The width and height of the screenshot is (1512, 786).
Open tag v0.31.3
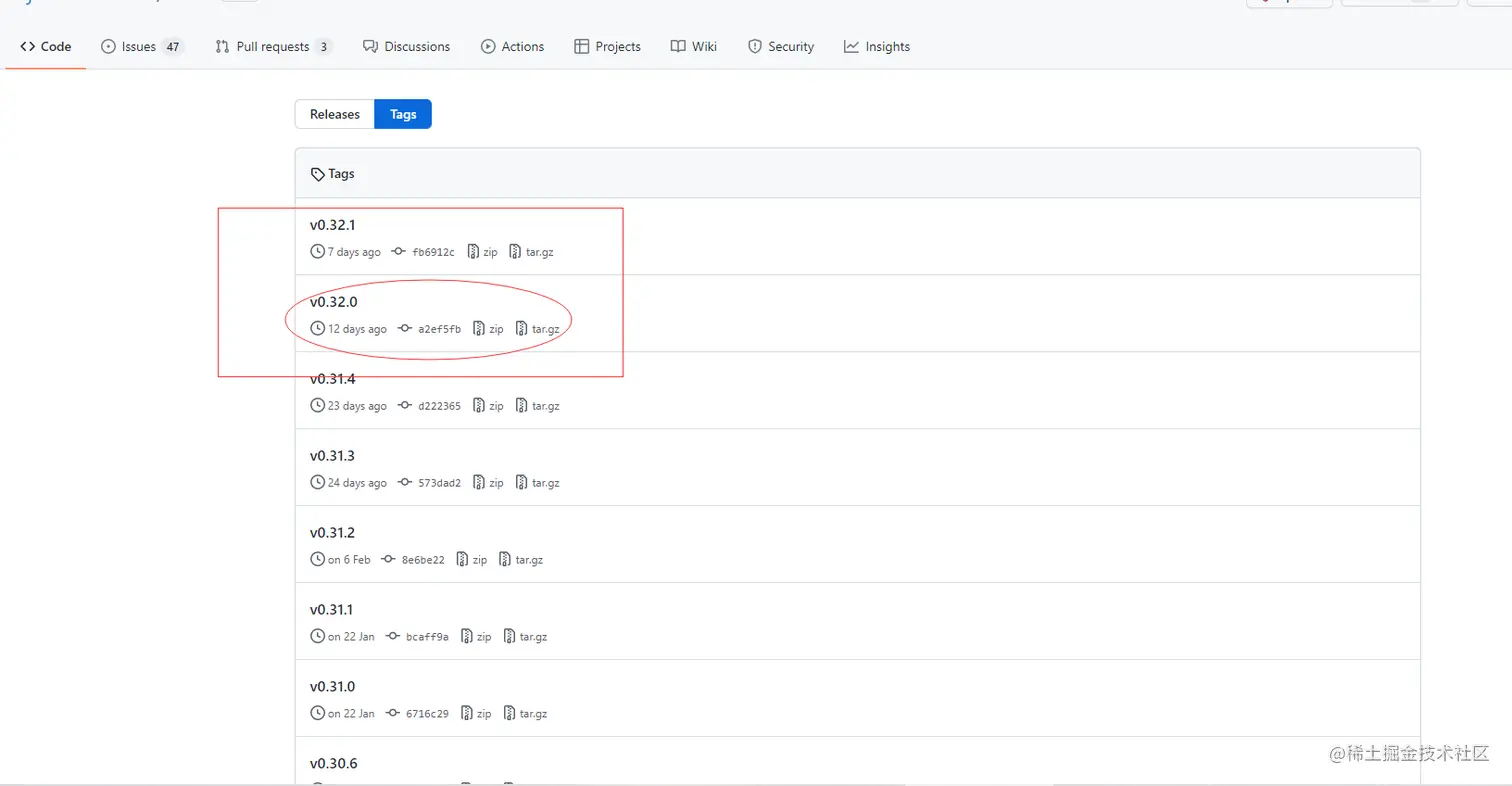pos(332,456)
